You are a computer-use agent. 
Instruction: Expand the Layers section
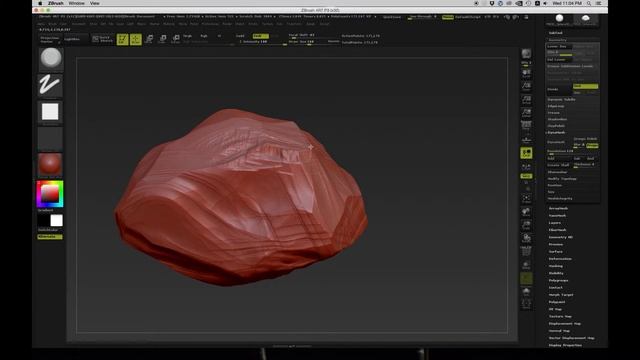(x=555, y=223)
